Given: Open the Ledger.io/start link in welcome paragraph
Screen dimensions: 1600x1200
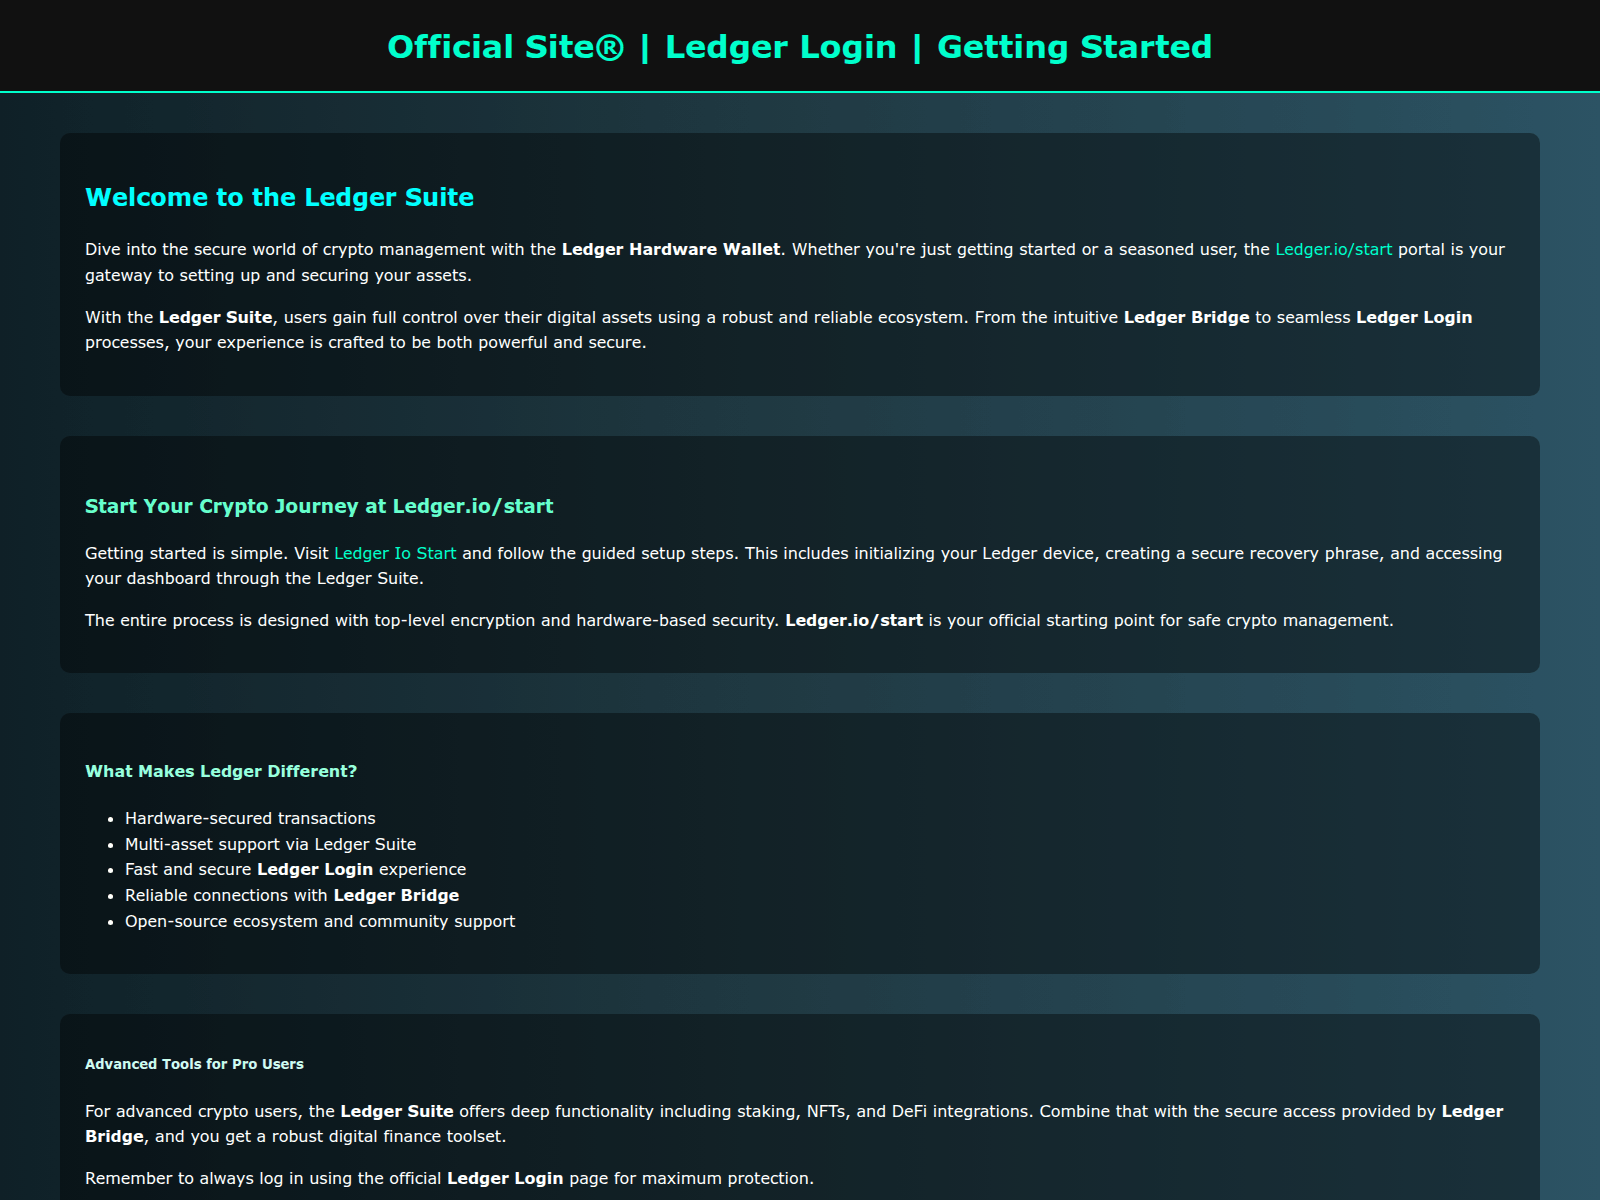Looking at the screenshot, I should coord(1333,249).
